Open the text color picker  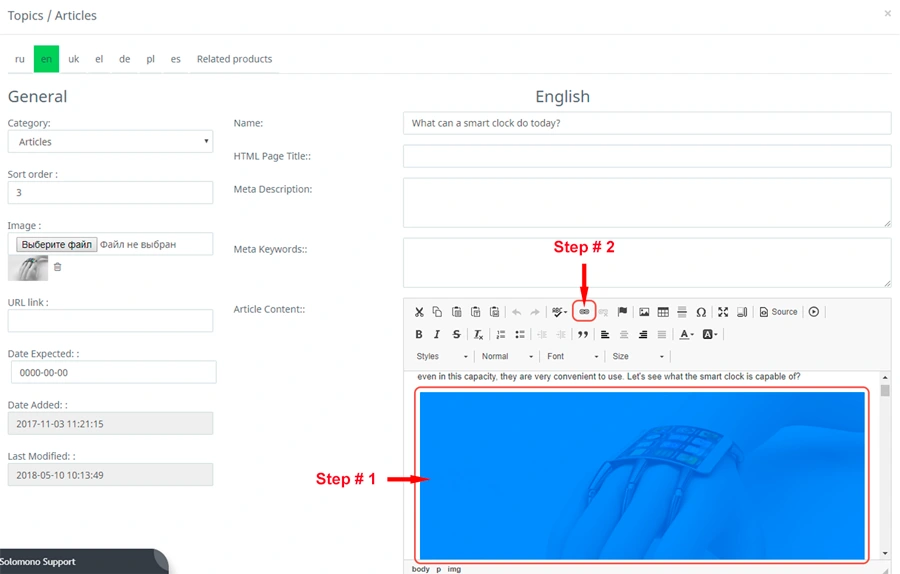click(x=686, y=335)
